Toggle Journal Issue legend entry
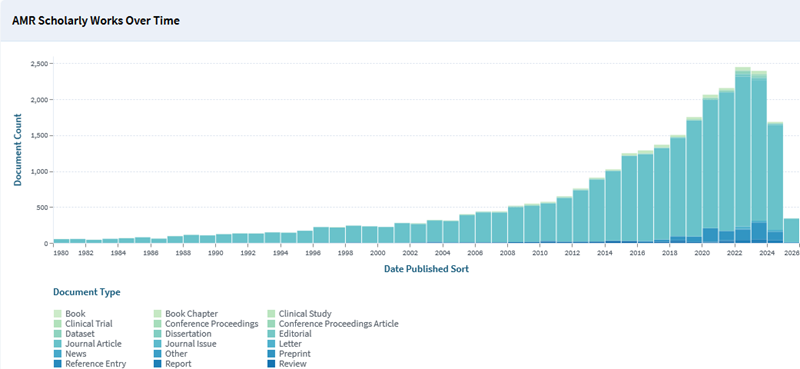This screenshot has height=369, width=800. [185, 344]
